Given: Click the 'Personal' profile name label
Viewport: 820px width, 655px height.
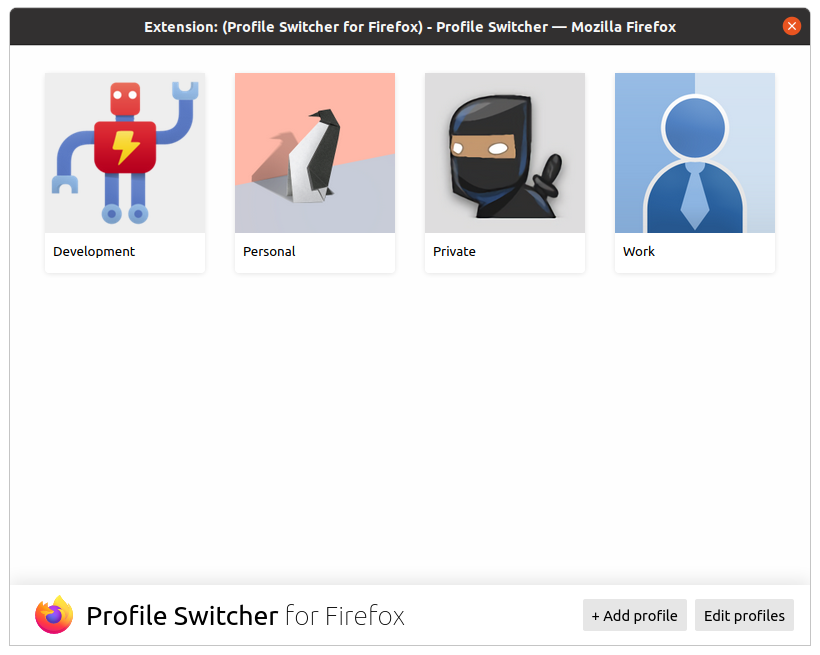Looking at the screenshot, I should point(269,252).
